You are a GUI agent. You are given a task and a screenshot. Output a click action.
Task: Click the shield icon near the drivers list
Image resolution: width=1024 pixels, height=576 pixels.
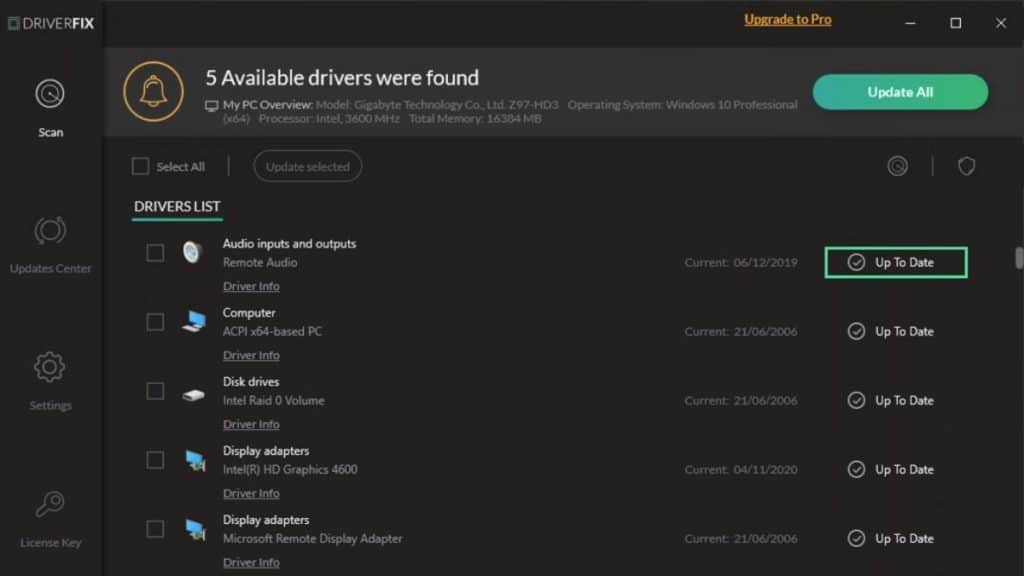pos(965,166)
